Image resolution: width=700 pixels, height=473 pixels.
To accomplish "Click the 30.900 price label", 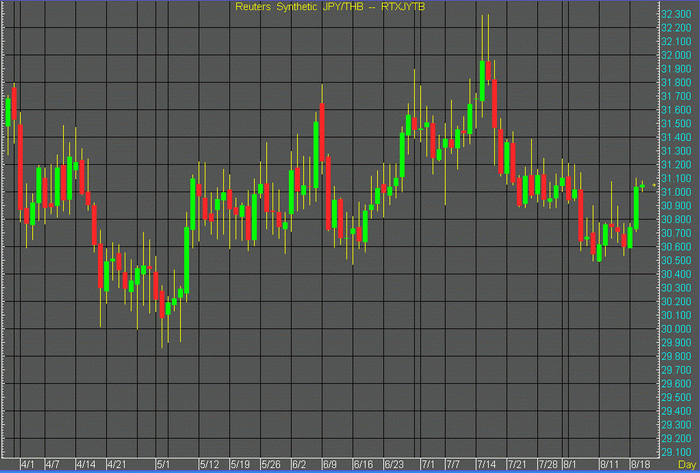I will click(676, 206).
